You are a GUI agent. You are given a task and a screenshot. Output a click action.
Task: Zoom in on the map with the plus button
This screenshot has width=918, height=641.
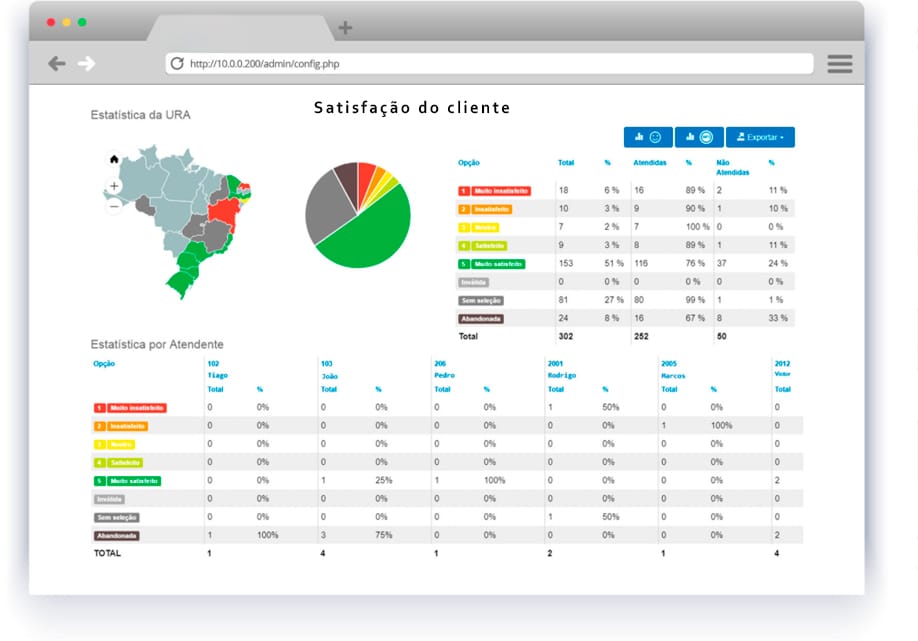[114, 186]
